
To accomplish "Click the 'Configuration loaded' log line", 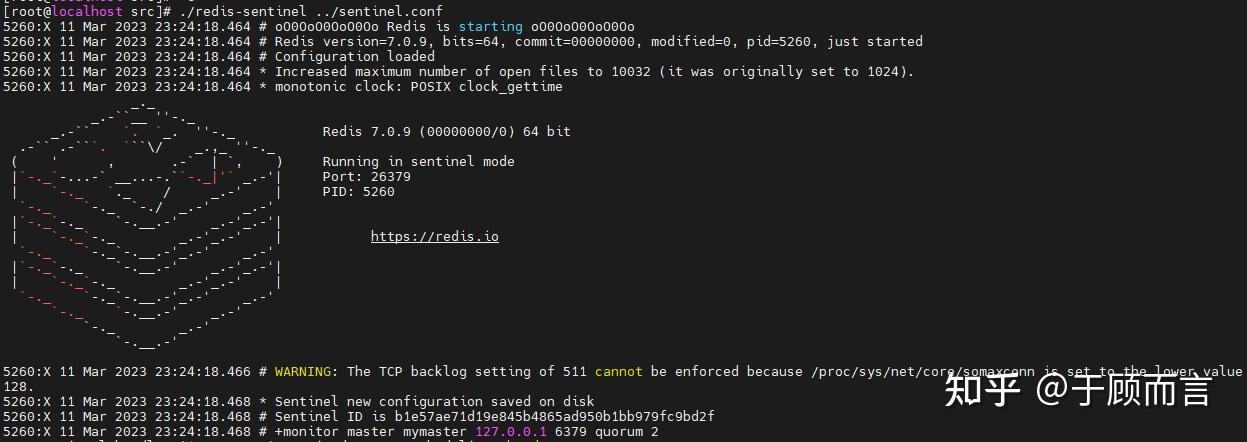I will click(x=355, y=57).
